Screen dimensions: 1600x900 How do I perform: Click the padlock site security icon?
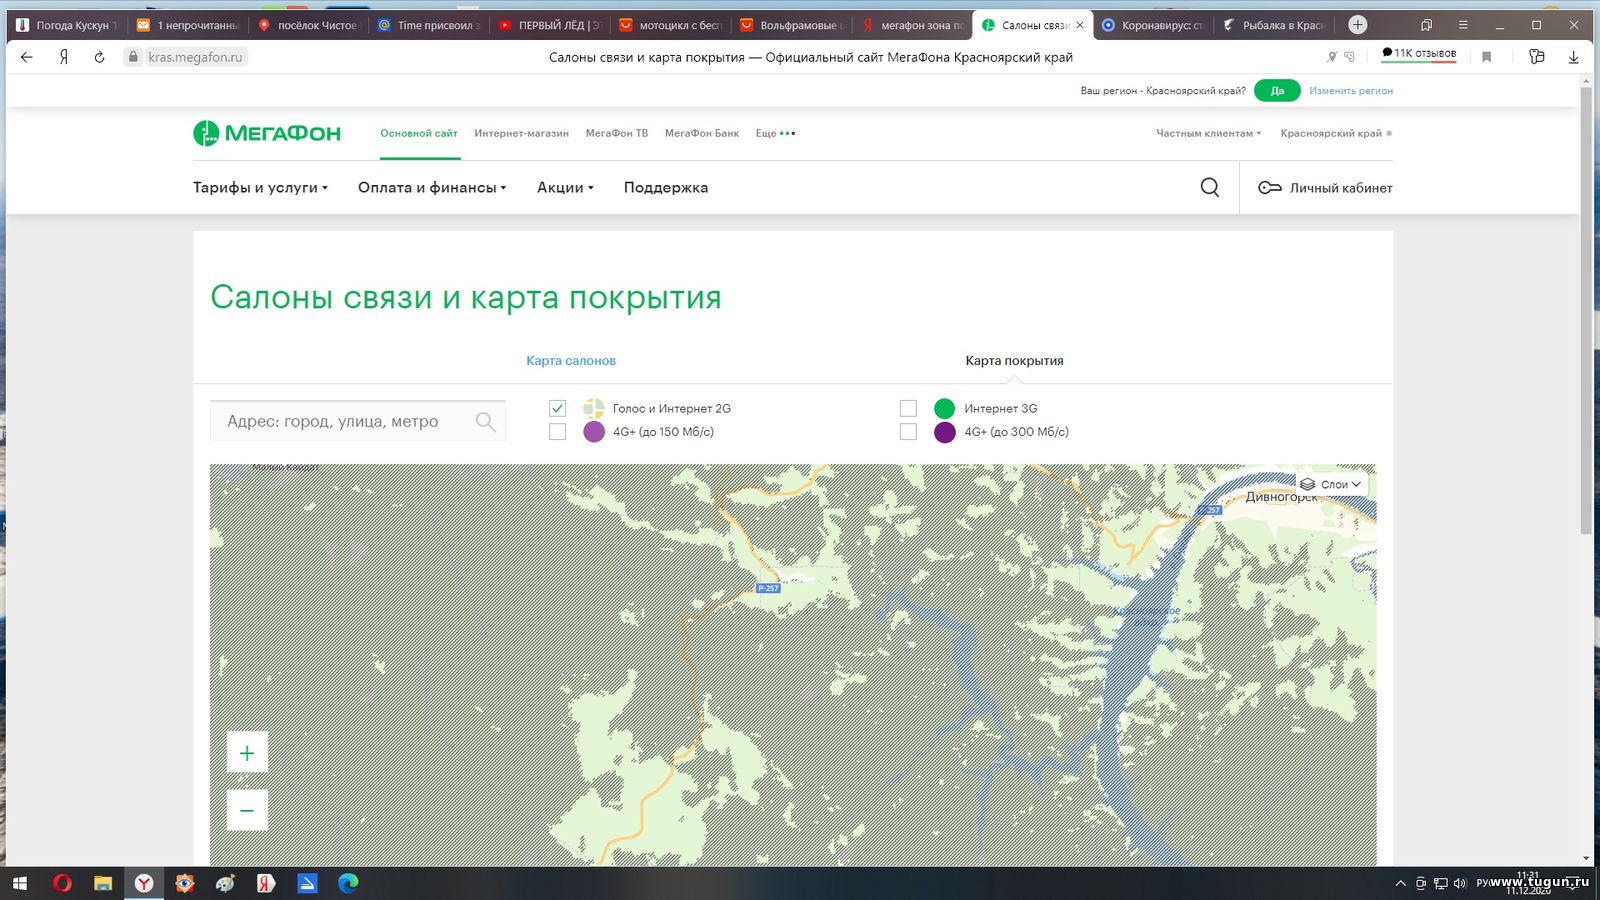pos(133,57)
